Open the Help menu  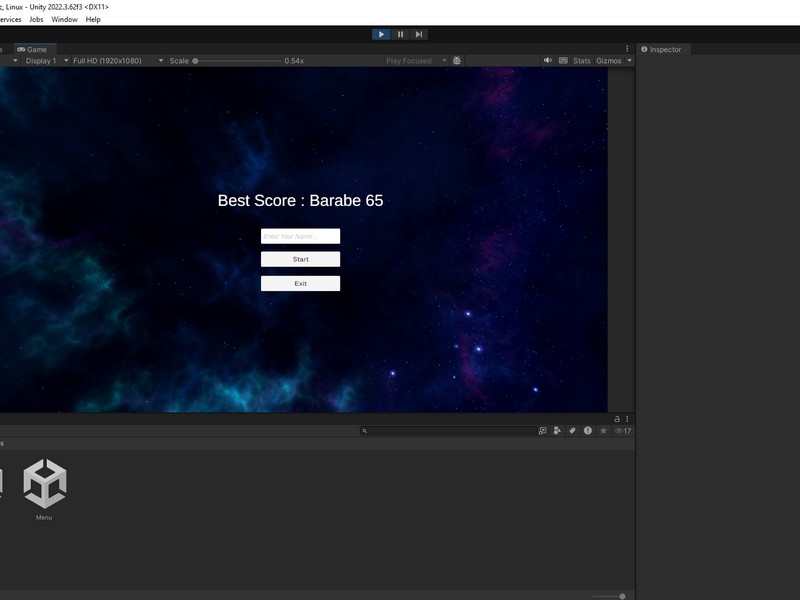pos(93,19)
